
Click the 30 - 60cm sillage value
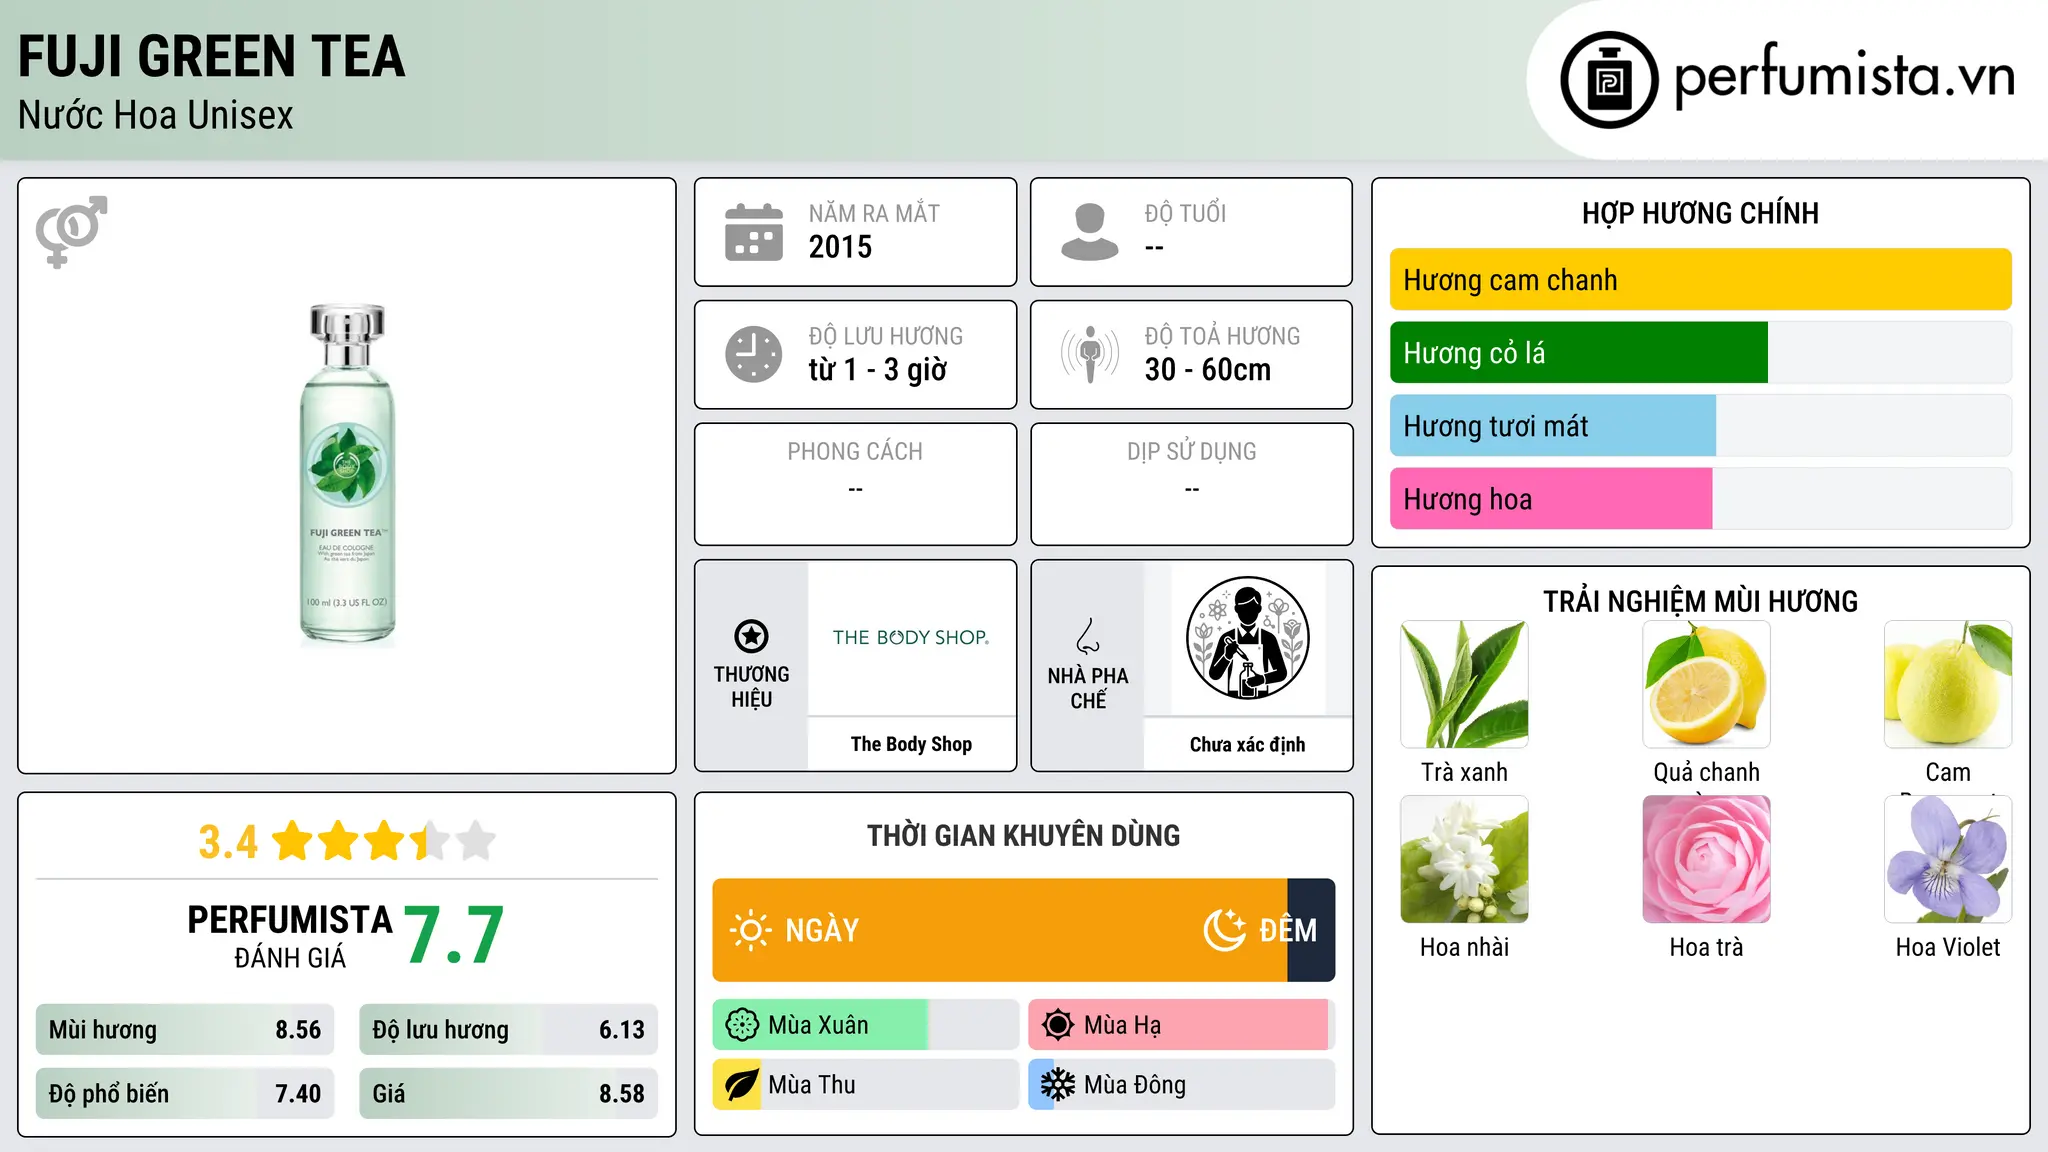(x=1208, y=370)
